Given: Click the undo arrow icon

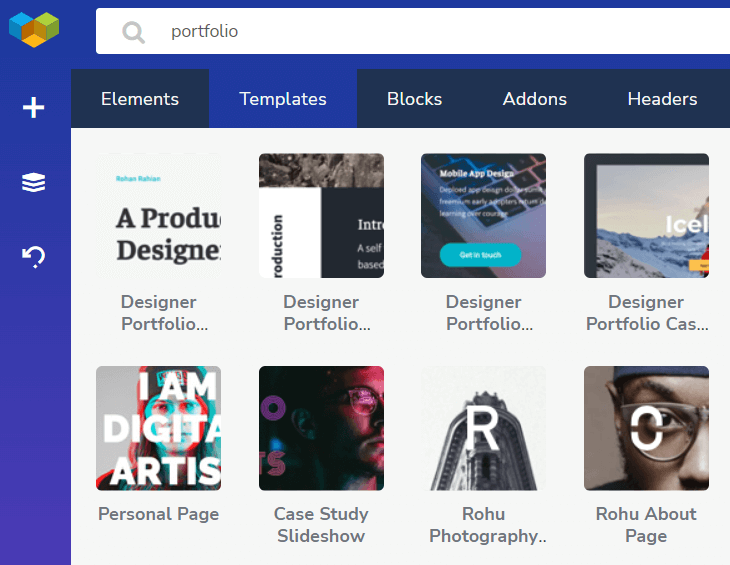Looking at the screenshot, I should [x=34, y=257].
